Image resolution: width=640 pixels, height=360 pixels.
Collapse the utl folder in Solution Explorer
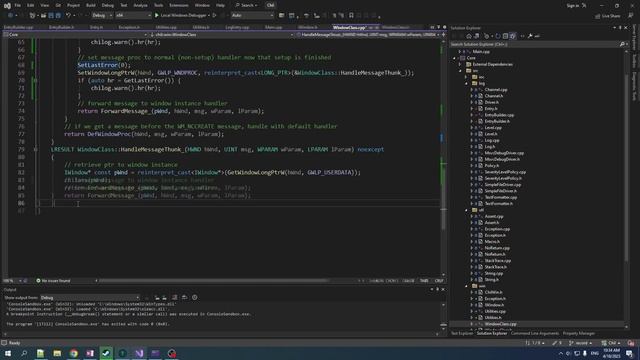pos(467,210)
